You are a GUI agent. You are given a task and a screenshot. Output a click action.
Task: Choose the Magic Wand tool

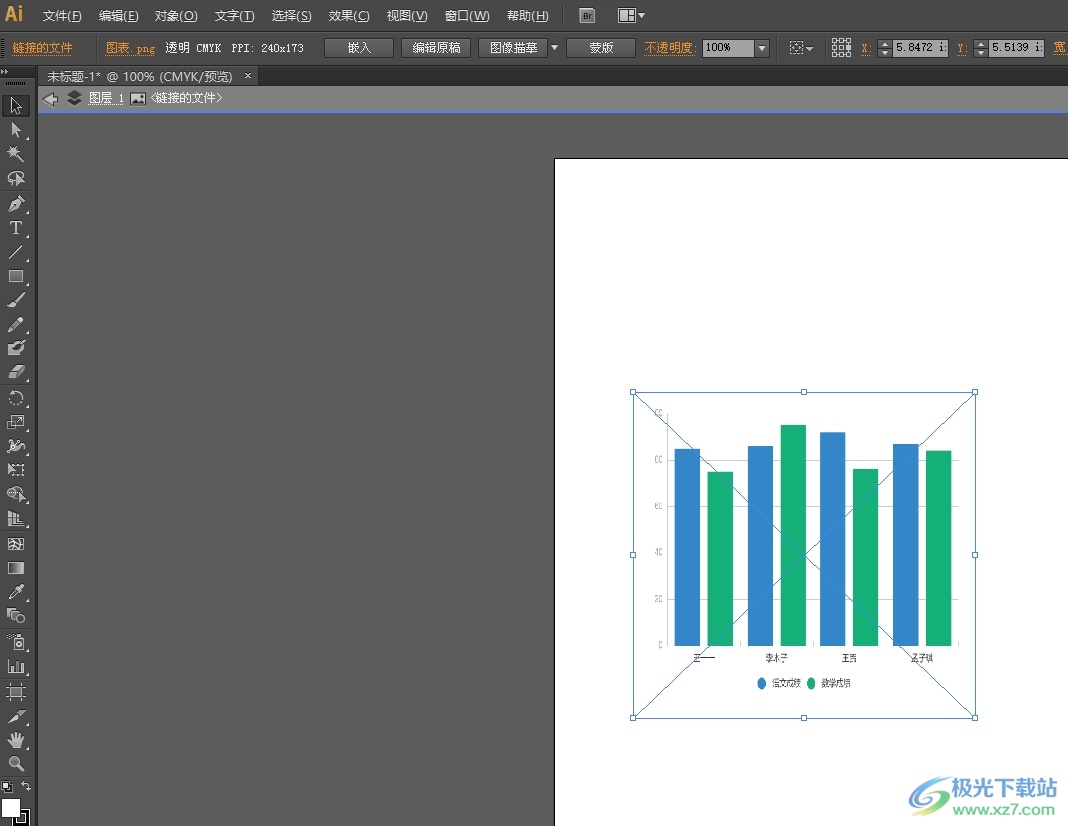coord(16,154)
